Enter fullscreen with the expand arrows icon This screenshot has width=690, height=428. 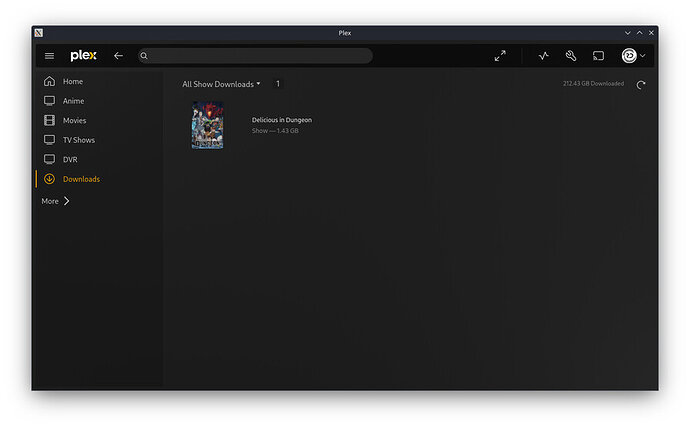coord(500,56)
